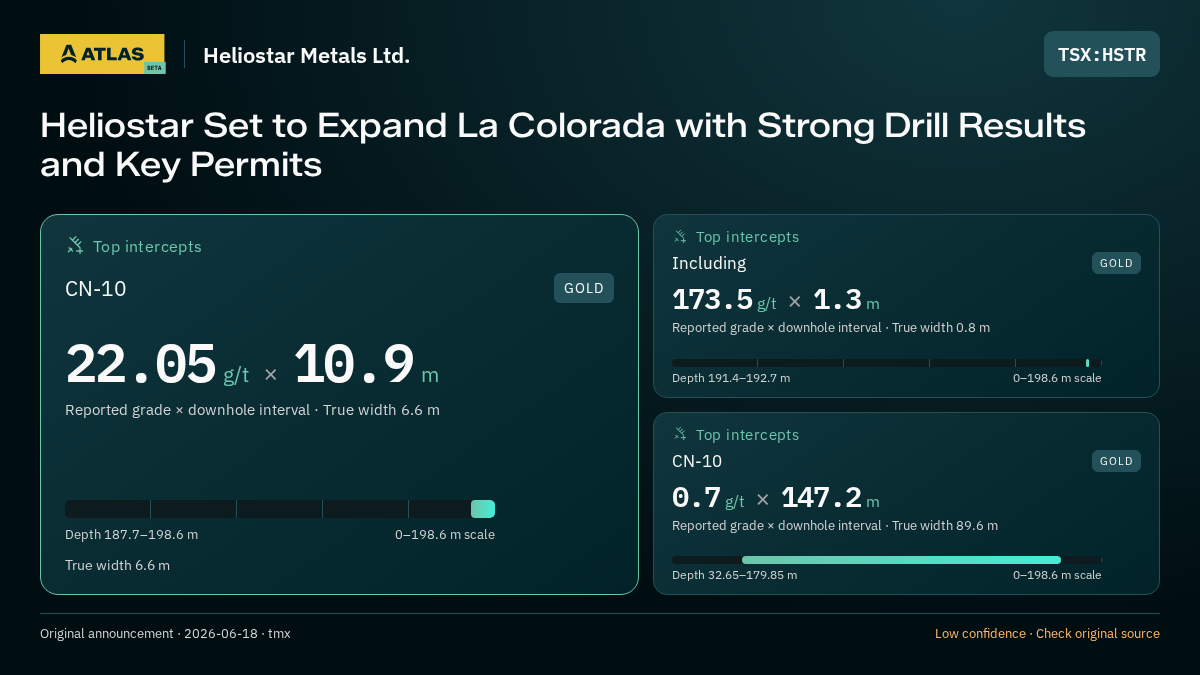Click the ATLAS logo
The height and width of the screenshot is (675, 1200).
[102, 54]
